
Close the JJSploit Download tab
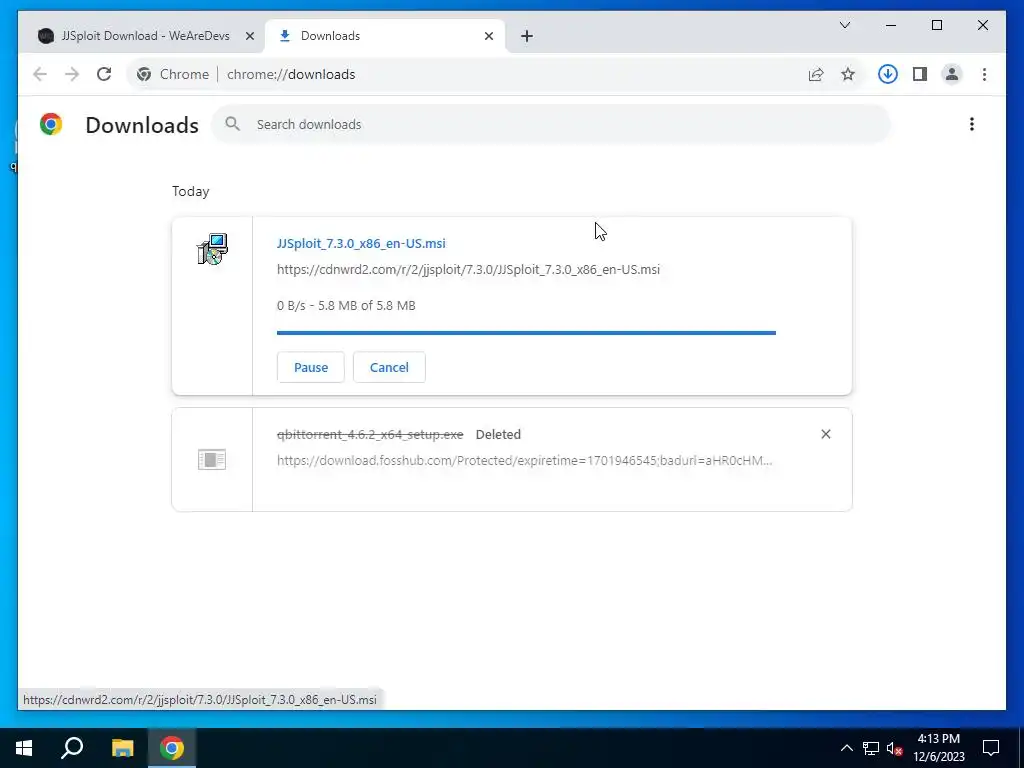pyautogui.click(x=249, y=37)
